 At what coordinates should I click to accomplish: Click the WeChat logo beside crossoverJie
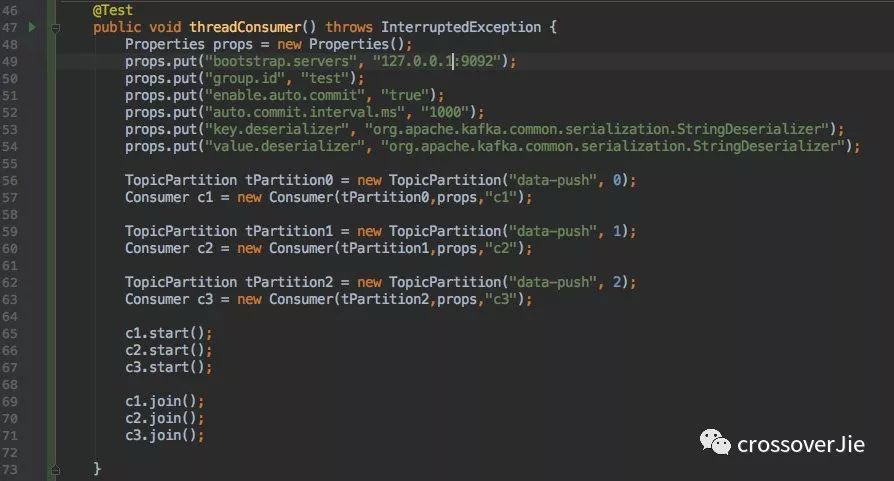713,443
